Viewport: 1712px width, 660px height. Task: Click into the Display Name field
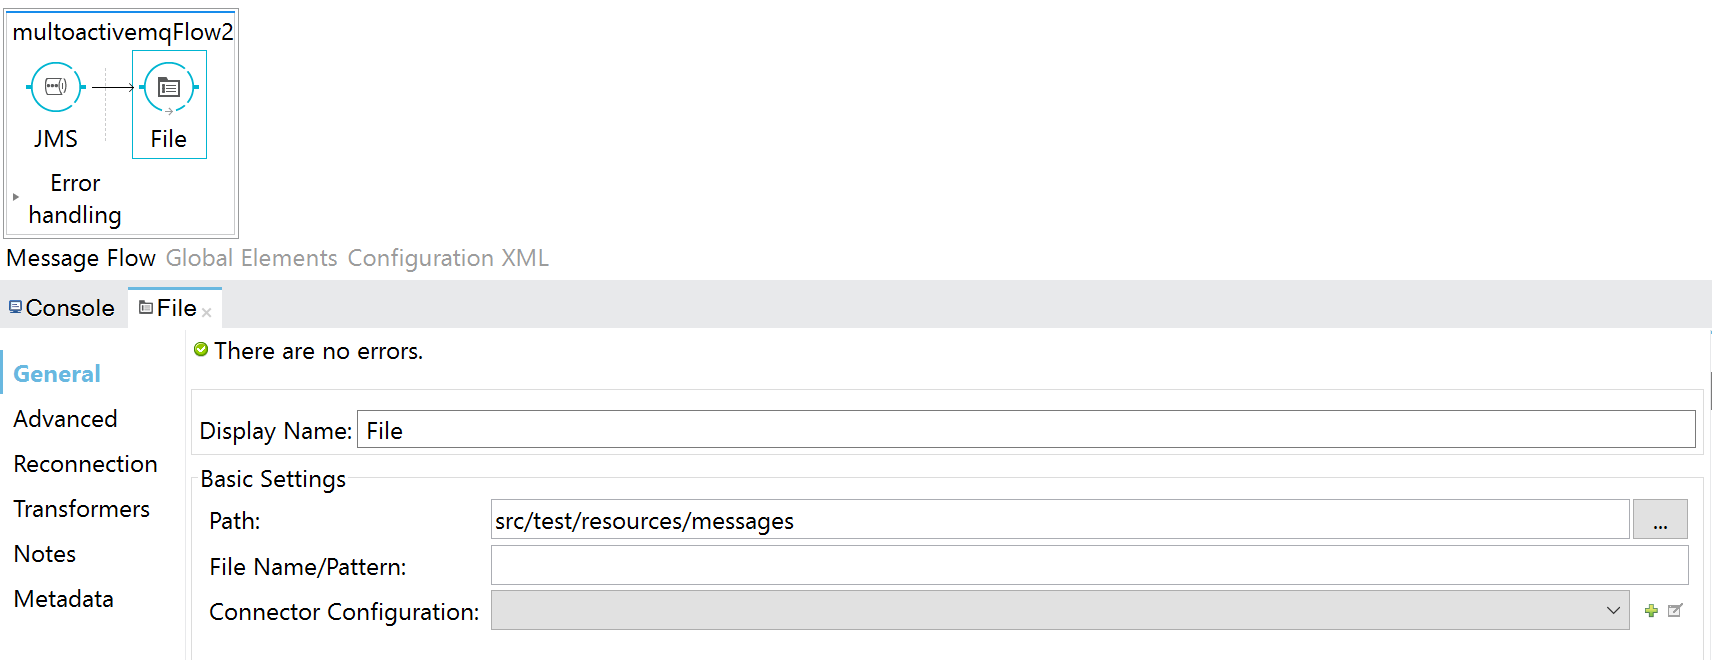(1025, 430)
